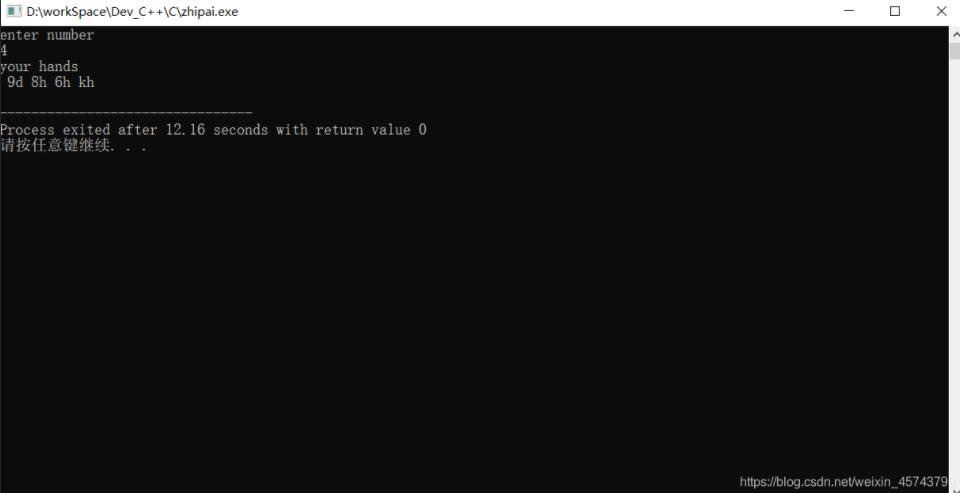Click the empty black console area
The width and height of the screenshot is (960, 493).
coord(474,306)
